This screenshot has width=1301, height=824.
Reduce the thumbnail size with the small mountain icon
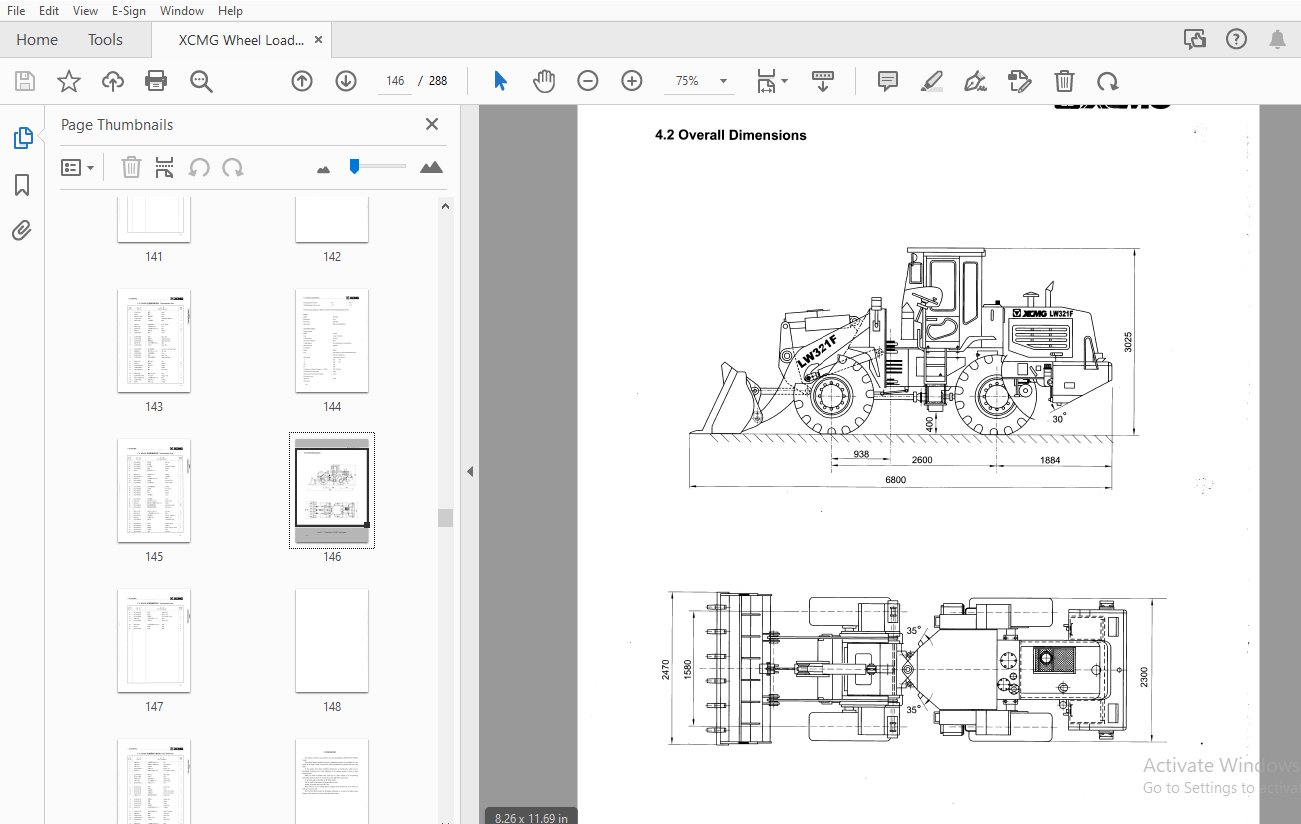pos(323,169)
